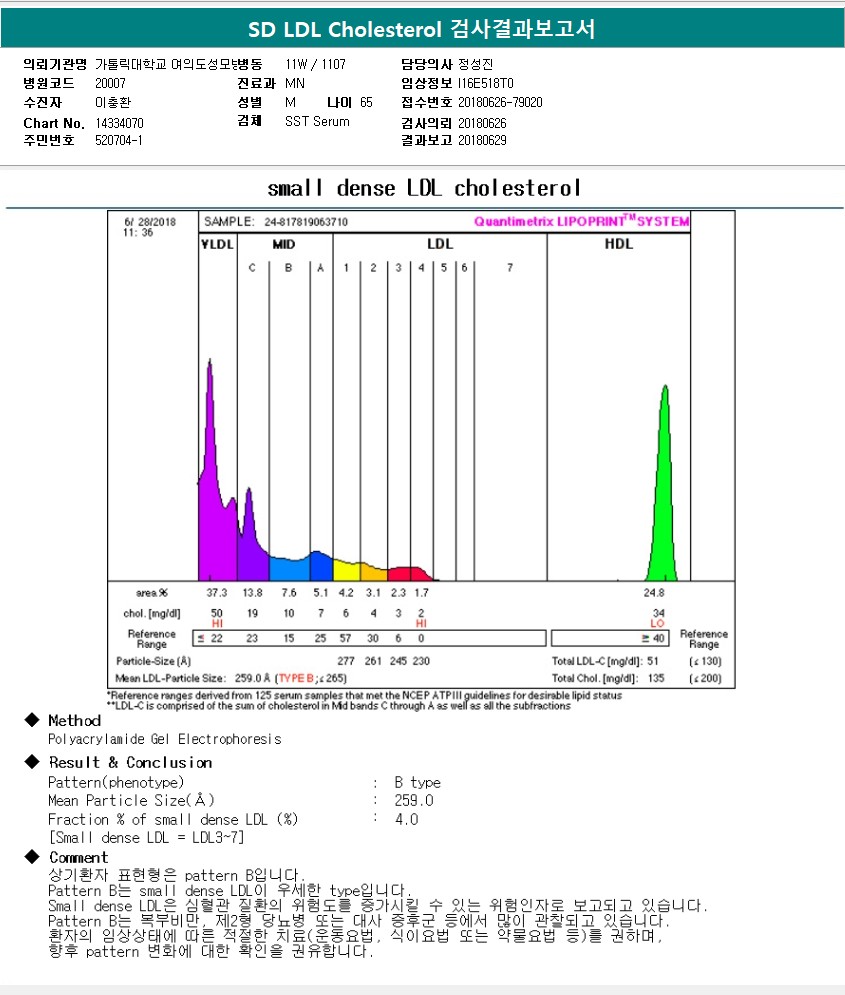Click sample ID 24-817819063710
Screen dimensions: 845x995
click(306, 222)
